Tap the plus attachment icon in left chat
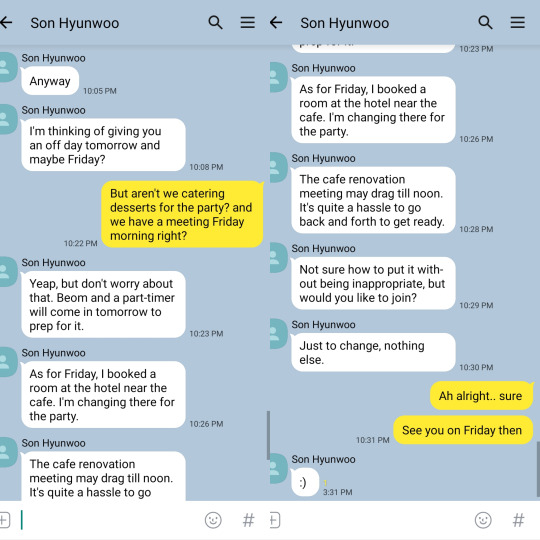The height and width of the screenshot is (540, 540). [5, 520]
